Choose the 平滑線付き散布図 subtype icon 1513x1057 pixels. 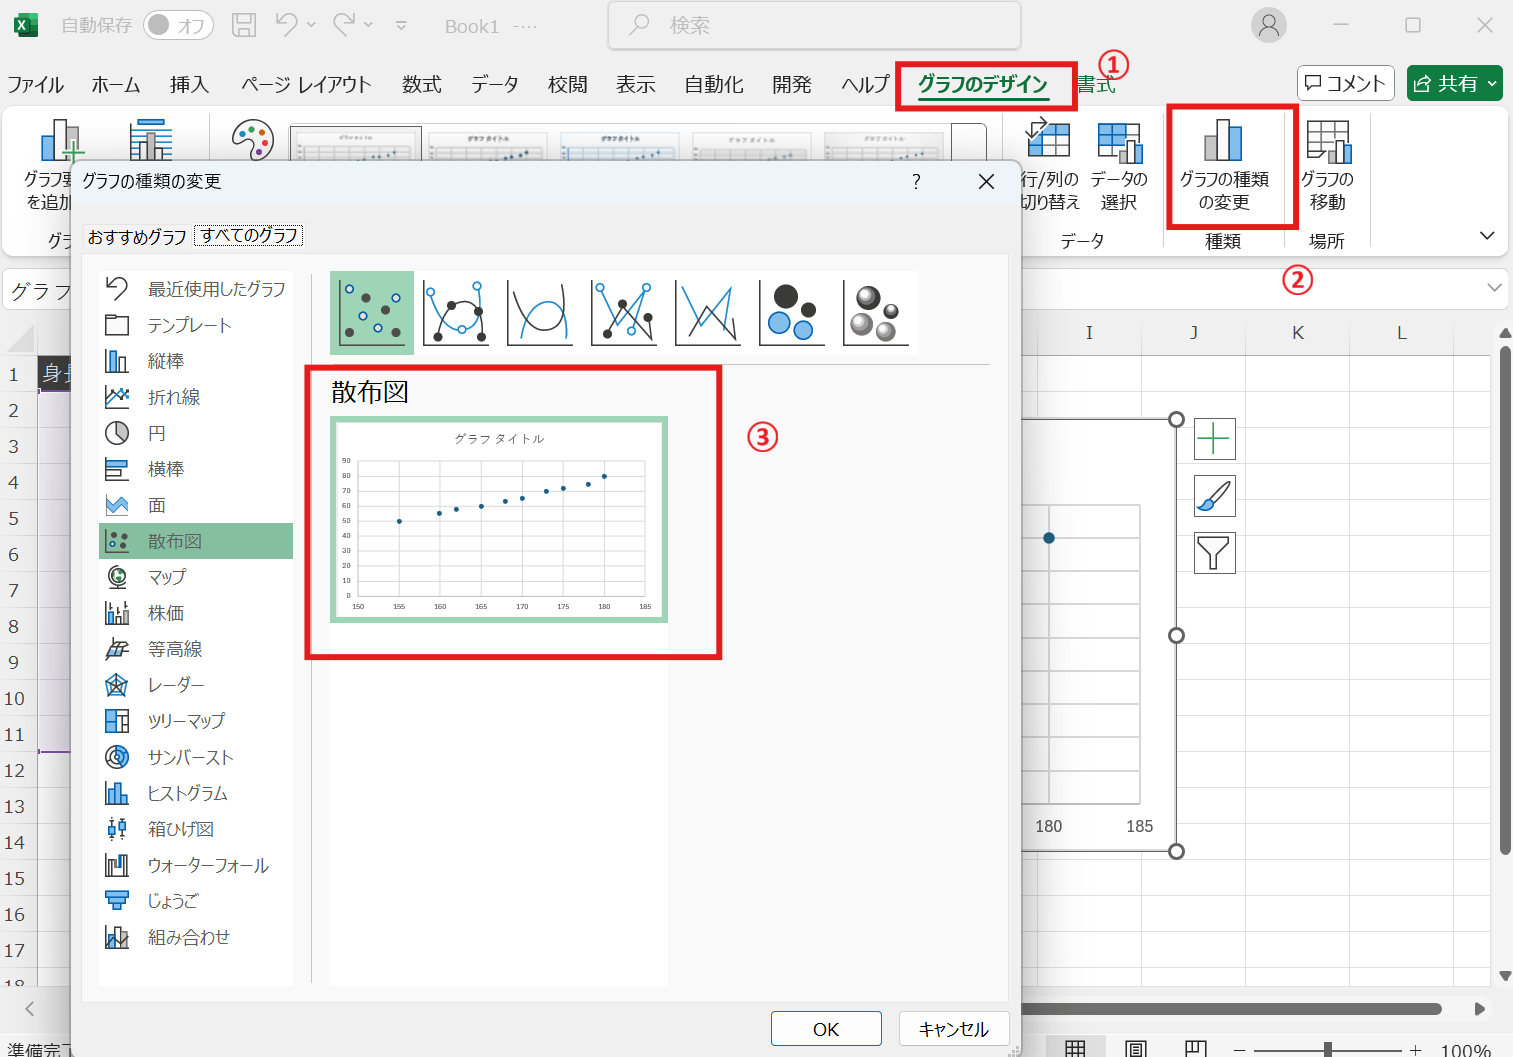(539, 313)
